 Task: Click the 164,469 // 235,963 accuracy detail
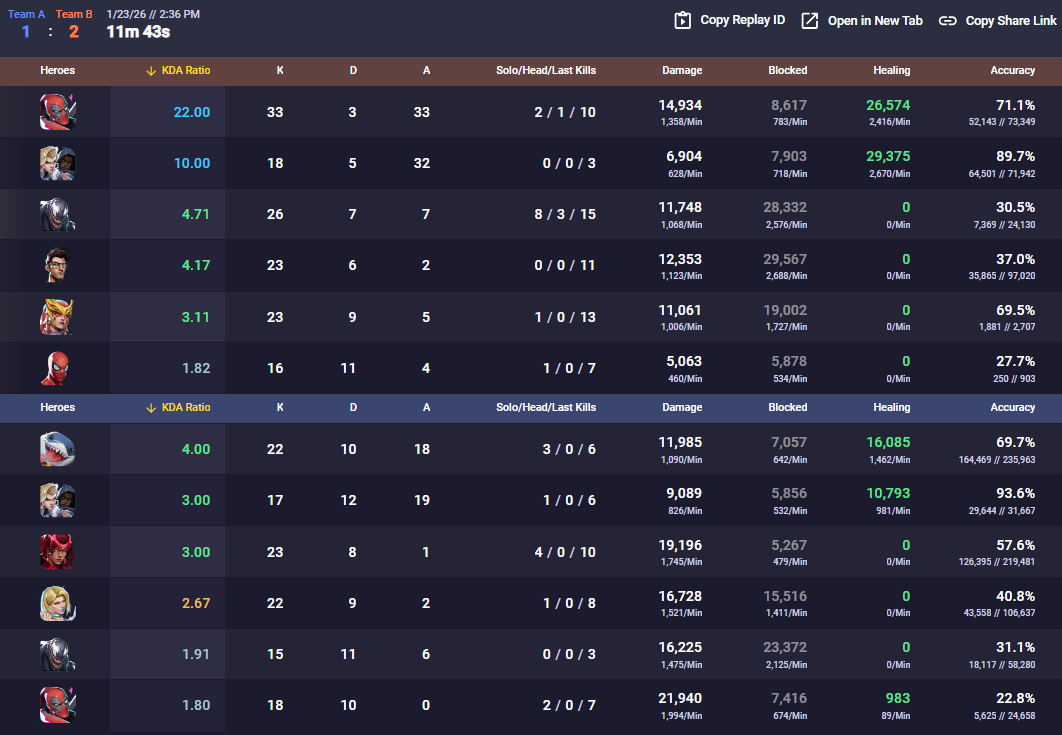coord(996,460)
